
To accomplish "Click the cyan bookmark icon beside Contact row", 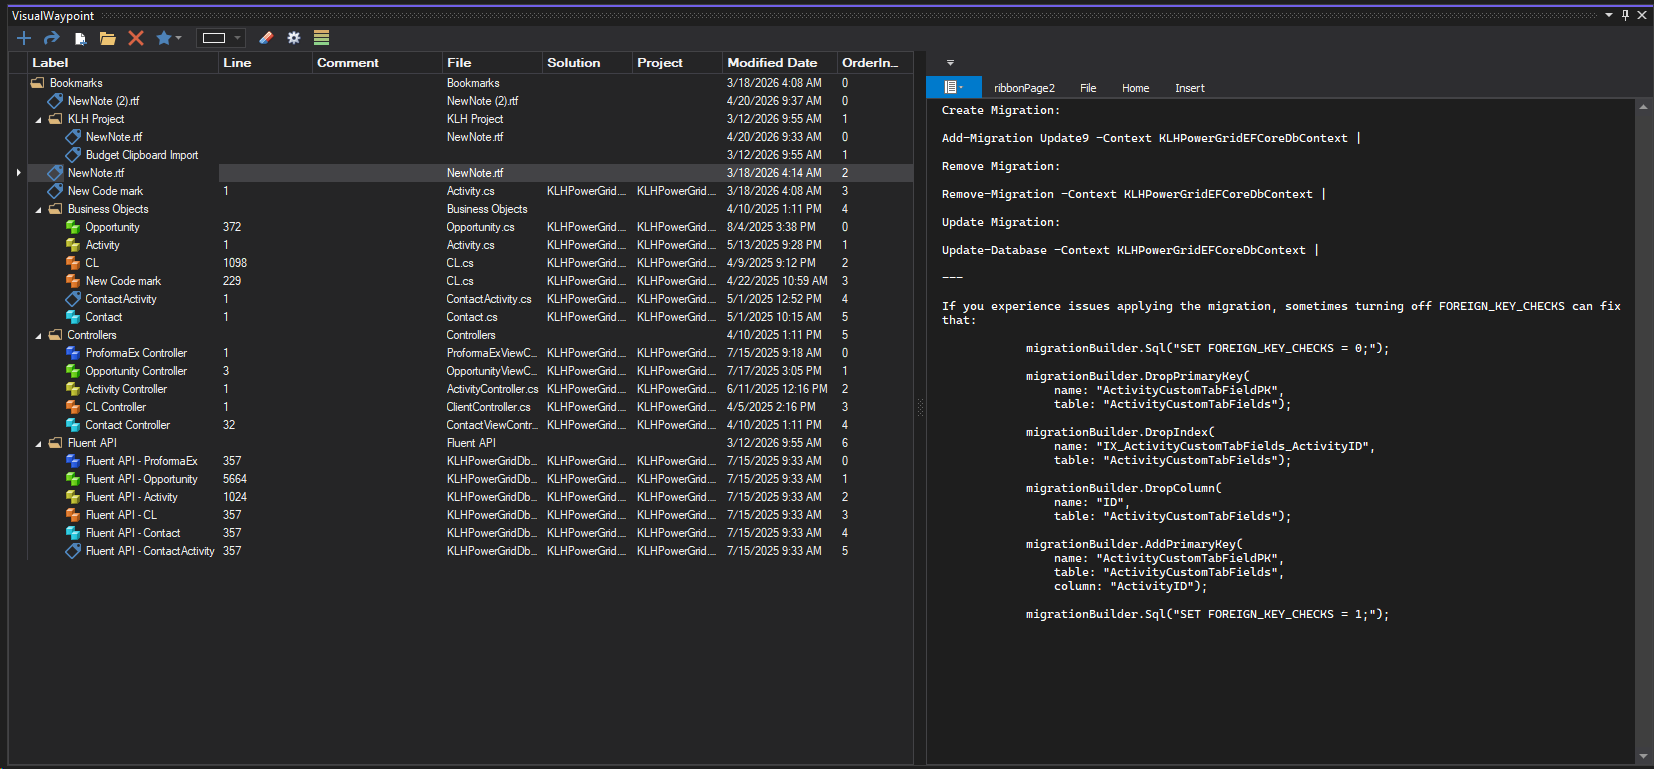I will 73,317.
